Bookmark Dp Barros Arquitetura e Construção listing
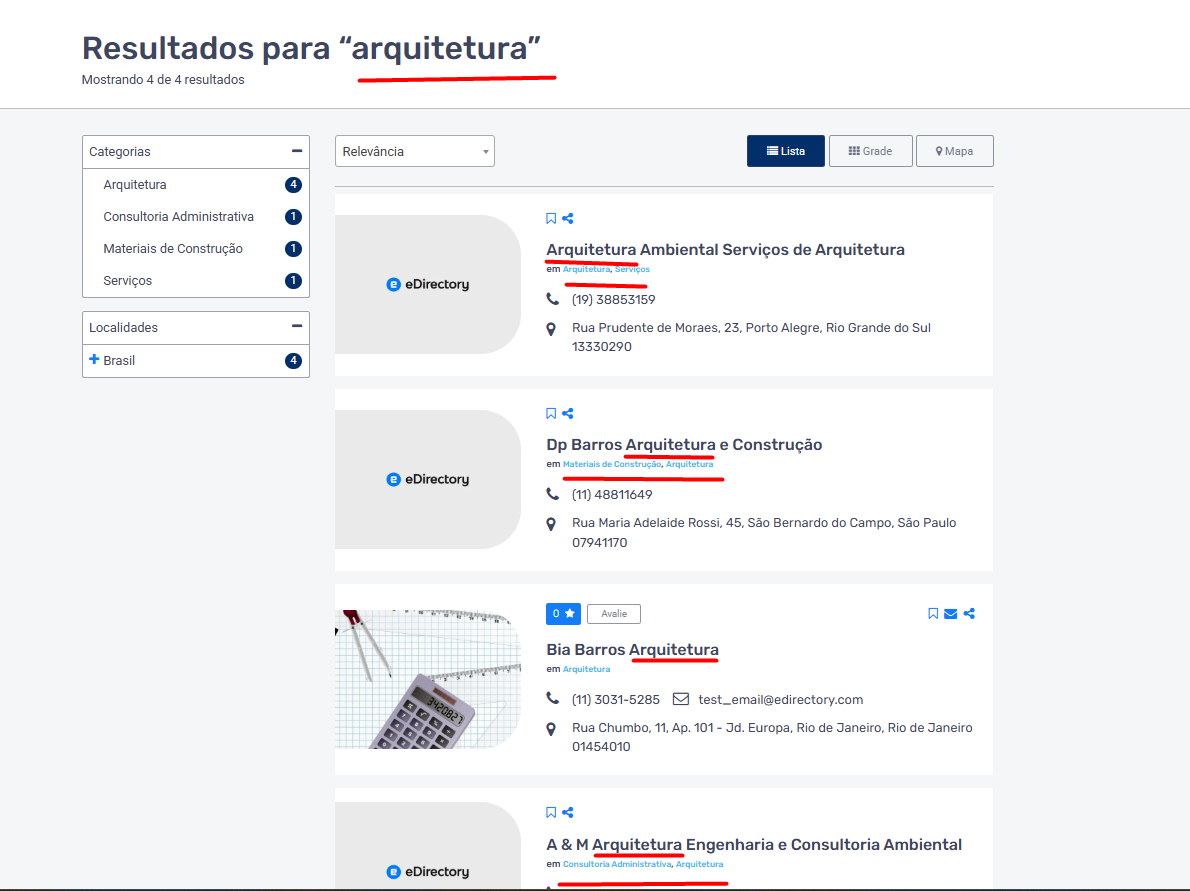The width and height of the screenshot is (1190, 891). click(x=551, y=414)
